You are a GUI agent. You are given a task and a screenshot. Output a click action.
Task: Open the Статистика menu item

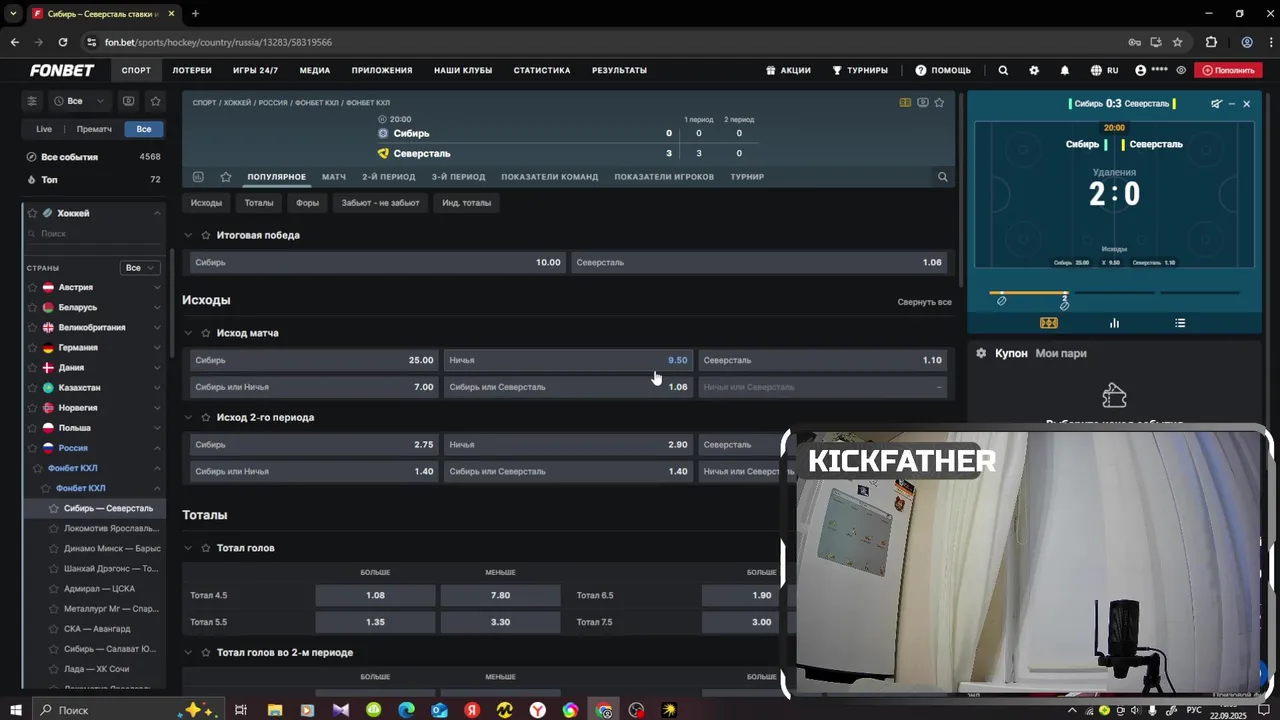click(x=542, y=70)
